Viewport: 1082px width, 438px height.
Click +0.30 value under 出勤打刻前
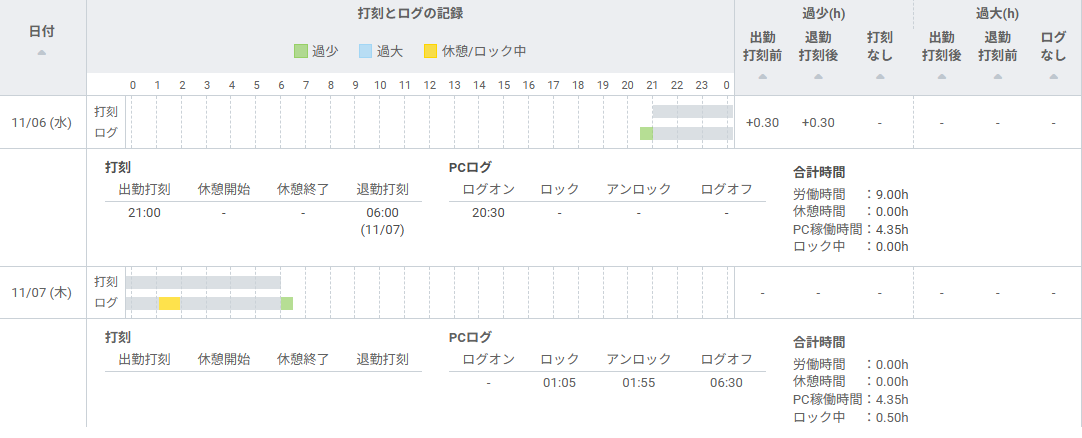point(762,123)
